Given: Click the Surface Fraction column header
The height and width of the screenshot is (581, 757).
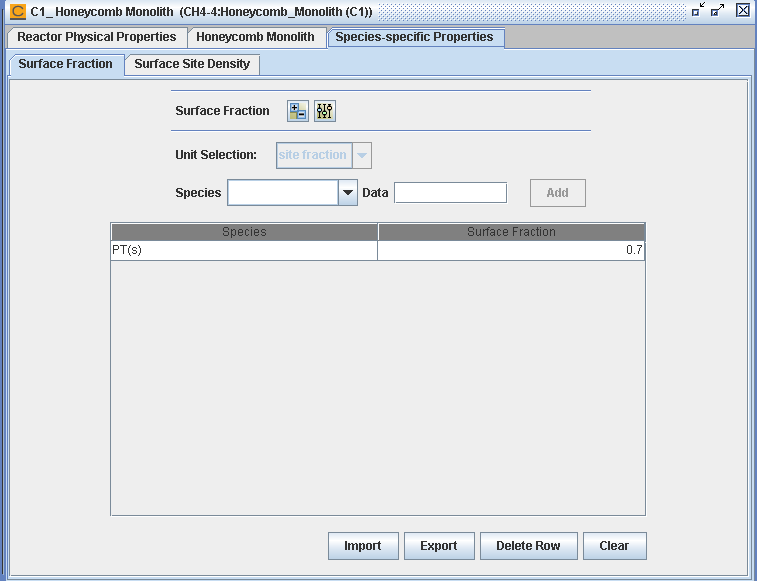Looking at the screenshot, I should tap(511, 232).
